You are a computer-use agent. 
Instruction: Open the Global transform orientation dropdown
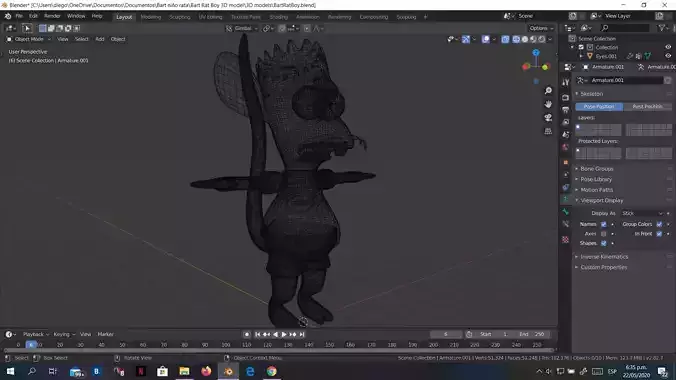(242, 28)
